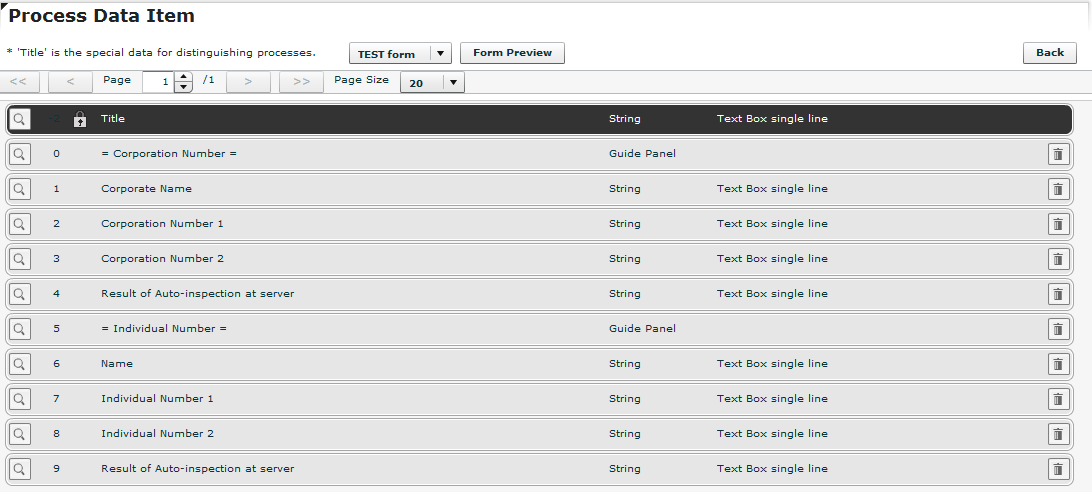Viewport: 1092px width, 492px height.
Task: Open magnifier for '= Corporation Number =' row
Action: (x=19, y=154)
